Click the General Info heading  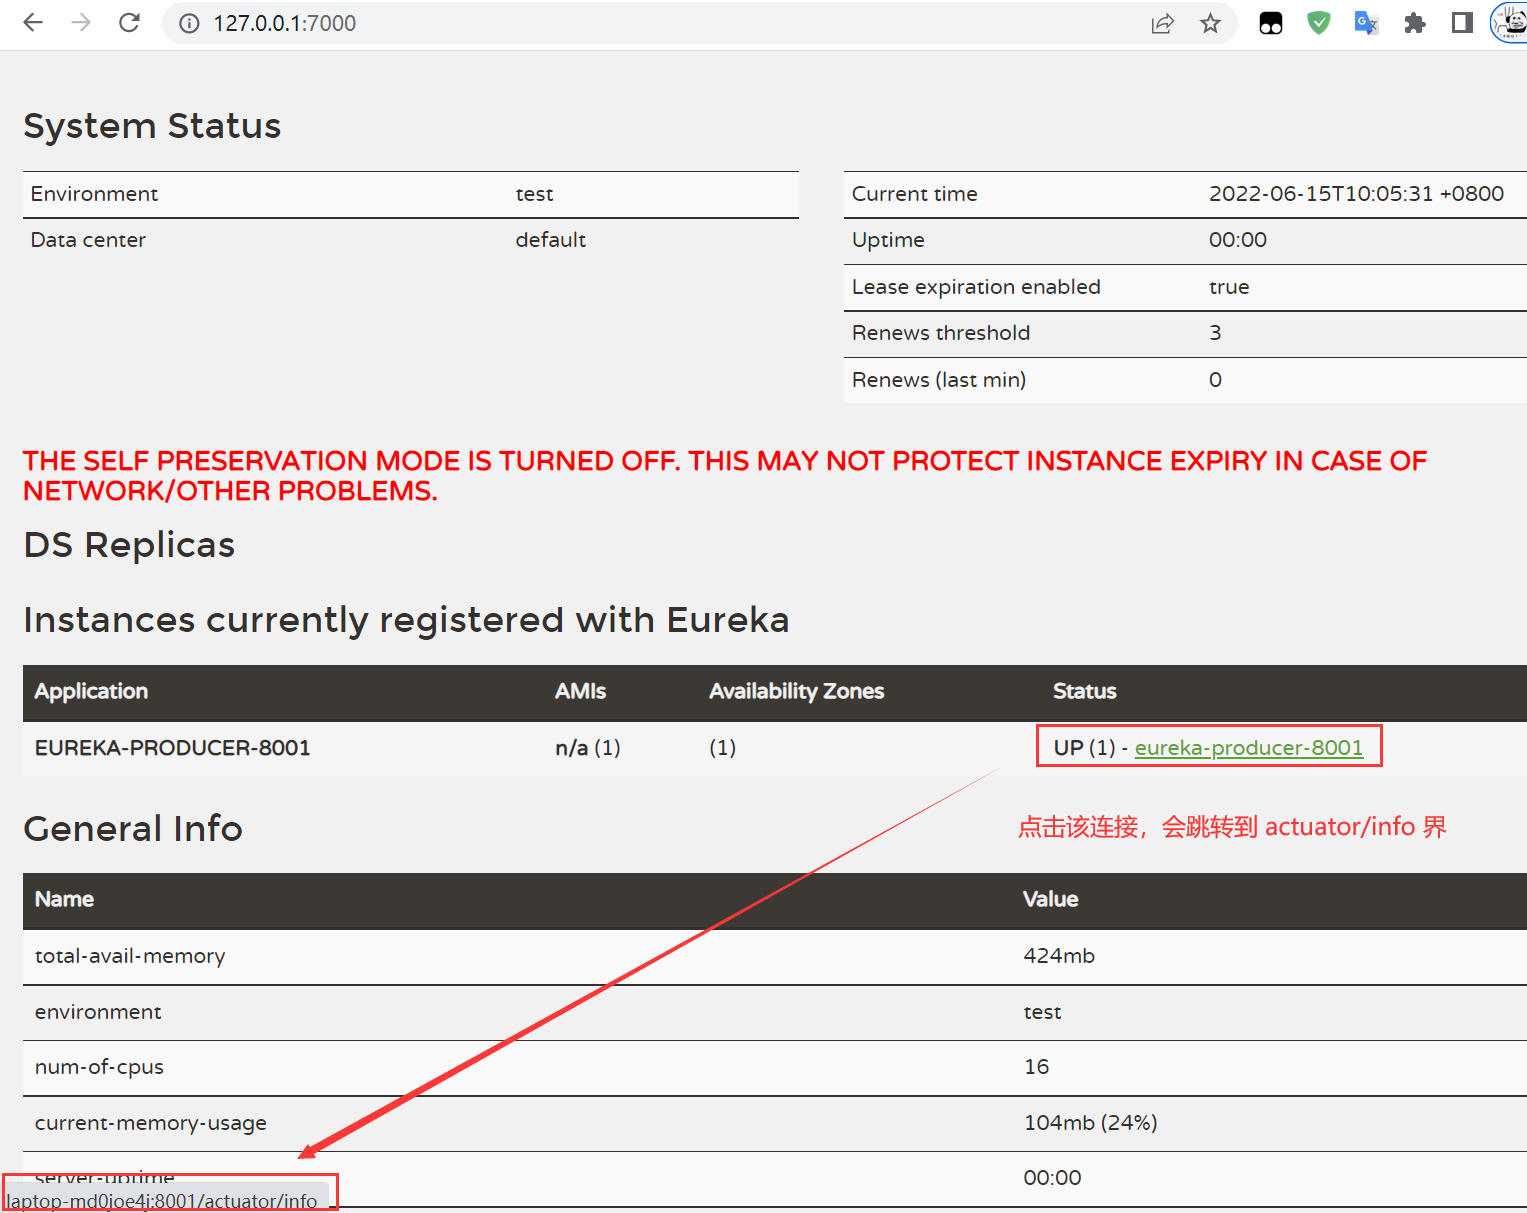[133, 829]
